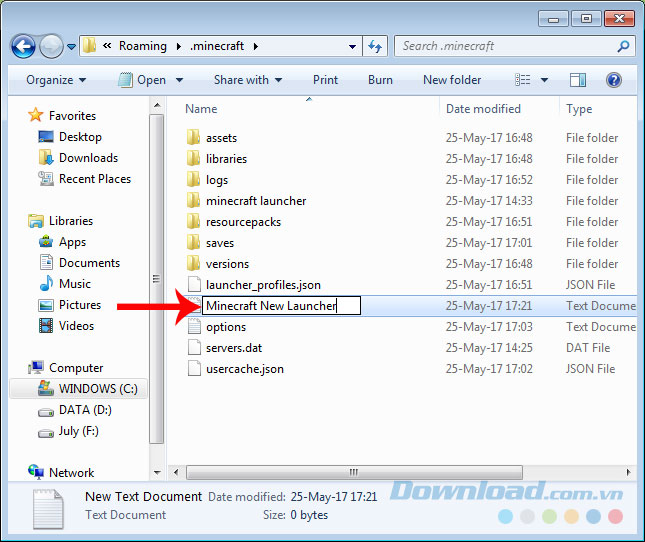The image size is (645, 542).
Task: Open the view options dropdown arrow
Action: point(544,80)
